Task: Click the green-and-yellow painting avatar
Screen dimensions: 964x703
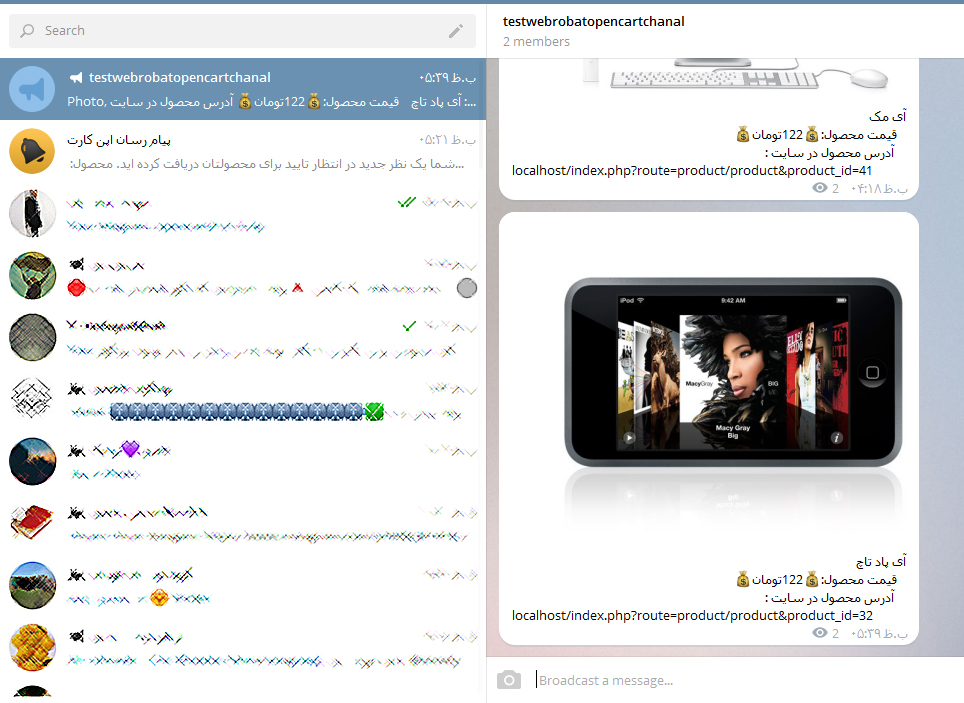Action: 32,276
